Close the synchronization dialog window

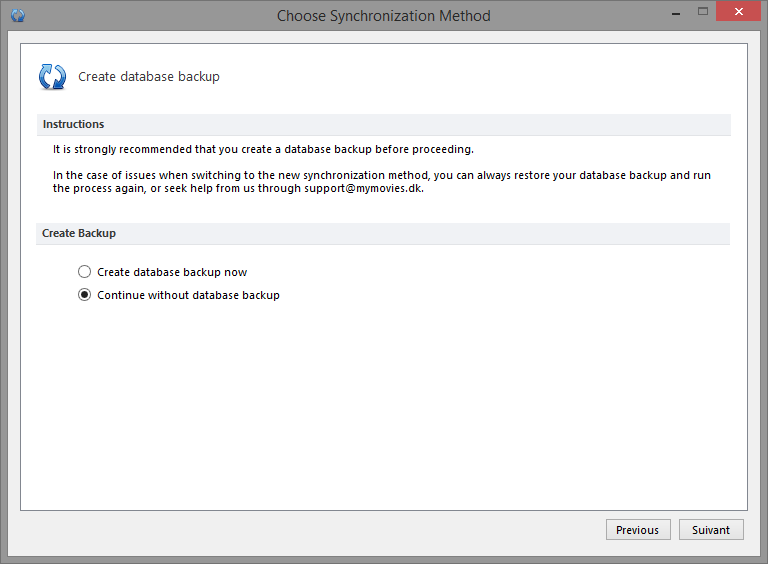[739, 11]
